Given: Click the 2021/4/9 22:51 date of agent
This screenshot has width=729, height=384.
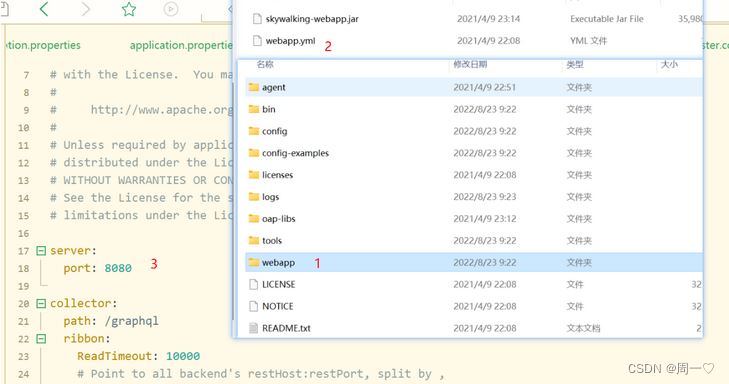Looking at the screenshot, I should coord(484,87).
